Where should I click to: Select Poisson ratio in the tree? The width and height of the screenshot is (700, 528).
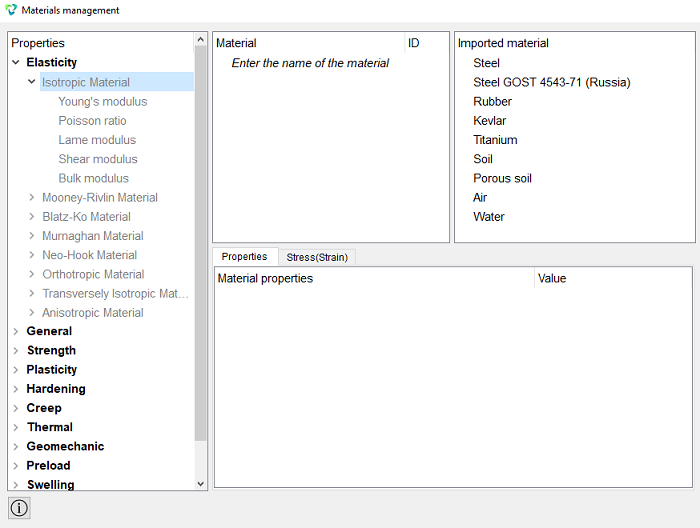tap(92, 121)
